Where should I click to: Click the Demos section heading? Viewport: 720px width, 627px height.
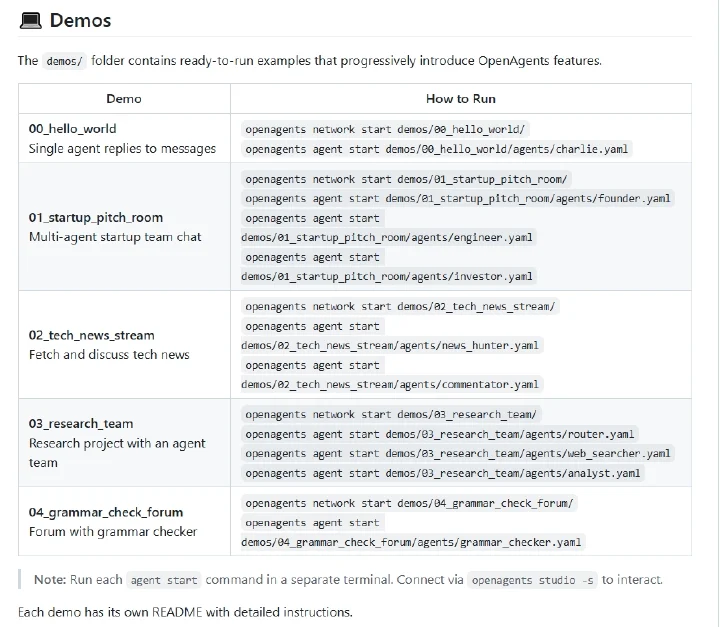click(80, 21)
